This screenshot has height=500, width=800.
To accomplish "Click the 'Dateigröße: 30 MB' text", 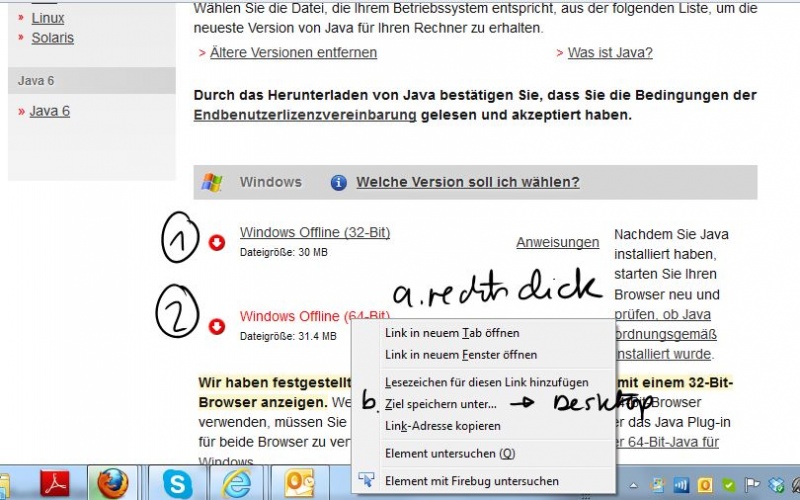I will (284, 252).
